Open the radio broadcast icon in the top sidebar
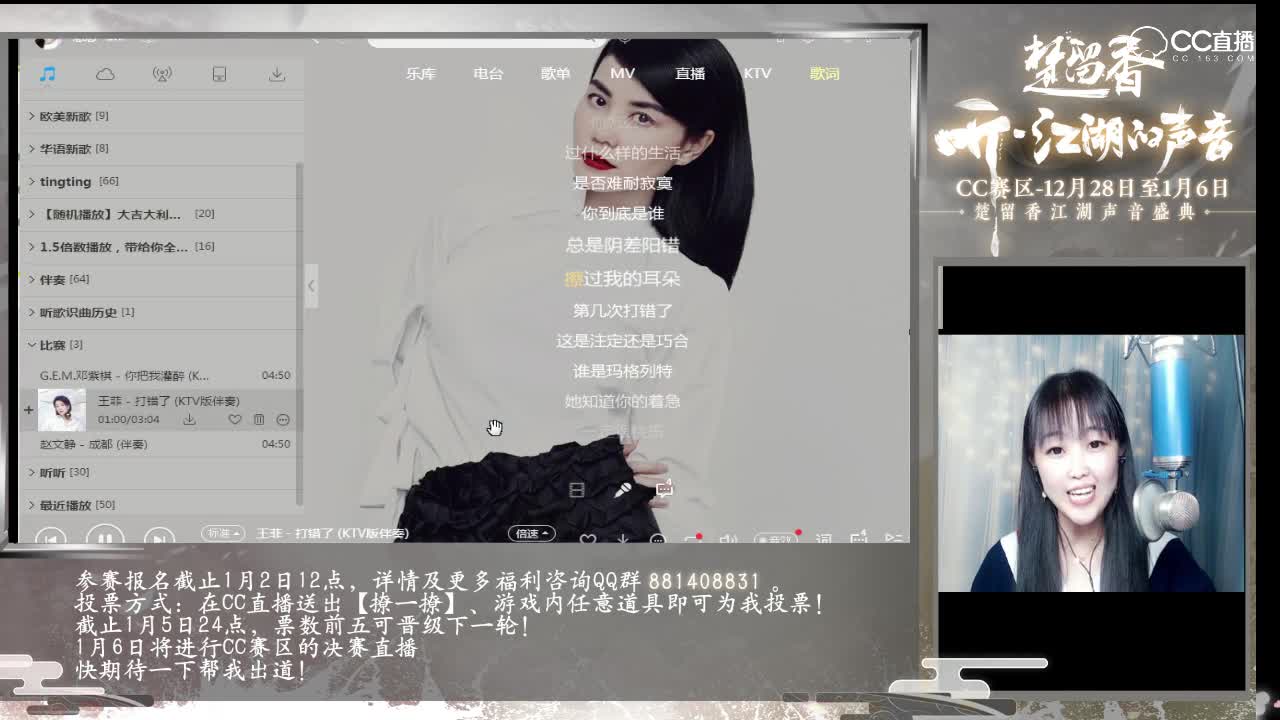The height and width of the screenshot is (720, 1280). (163, 75)
